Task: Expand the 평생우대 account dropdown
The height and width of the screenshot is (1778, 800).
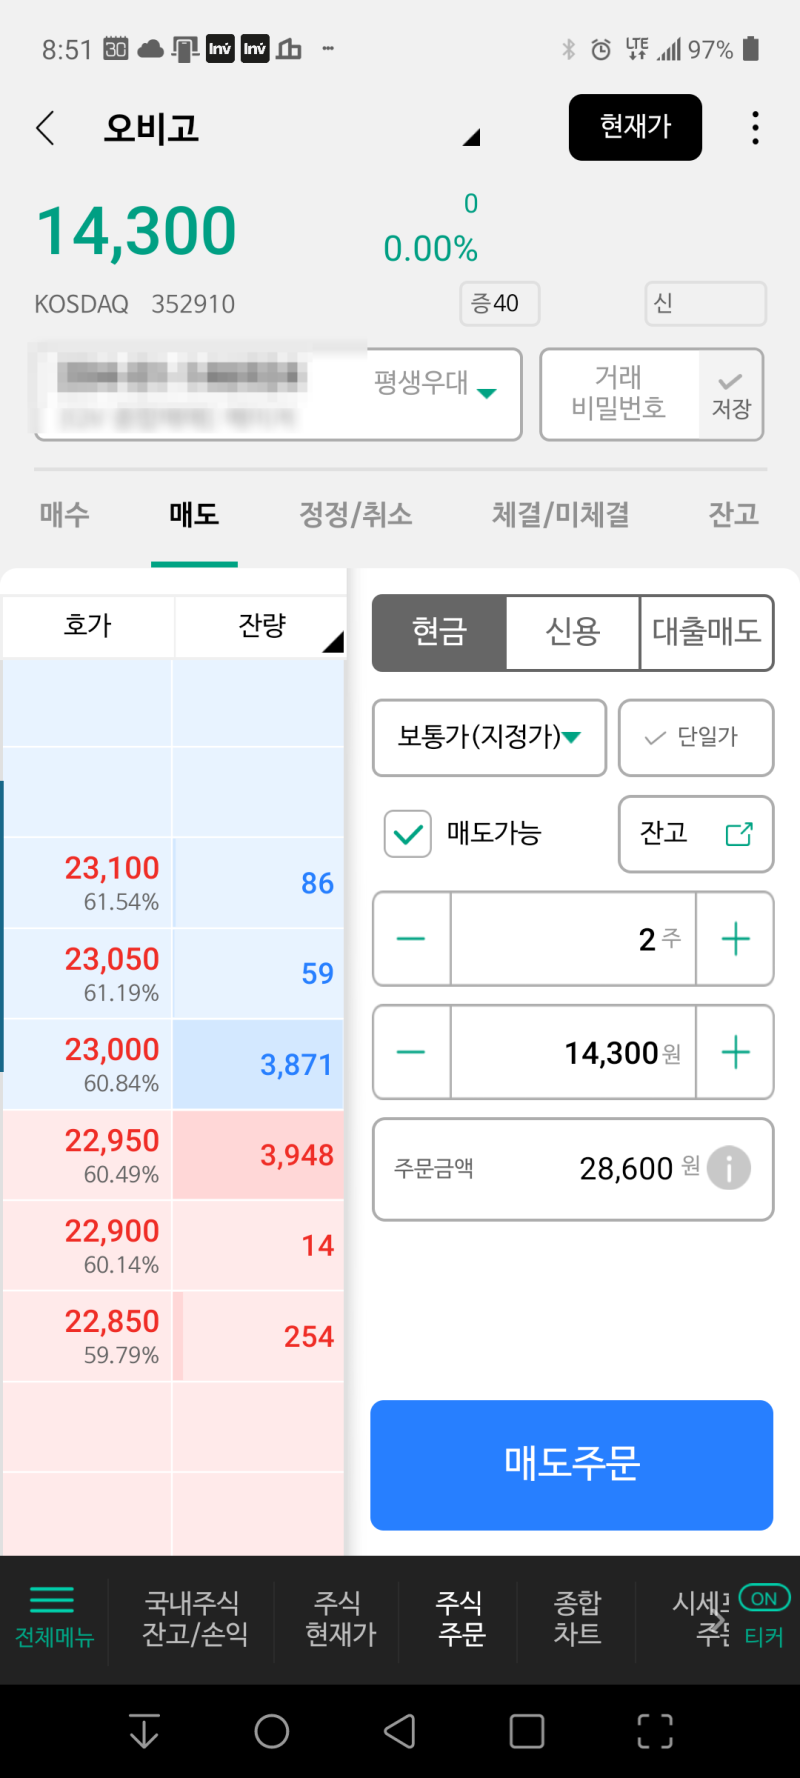Action: tap(486, 394)
